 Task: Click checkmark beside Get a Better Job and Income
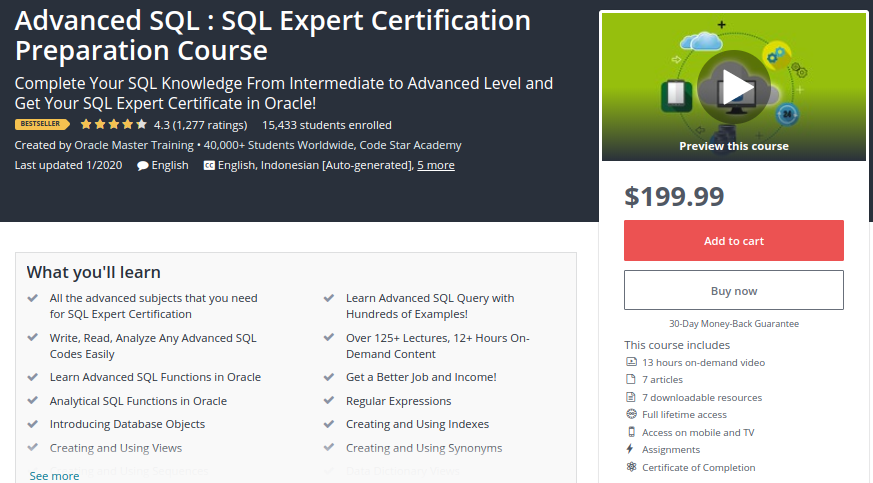[328, 377]
